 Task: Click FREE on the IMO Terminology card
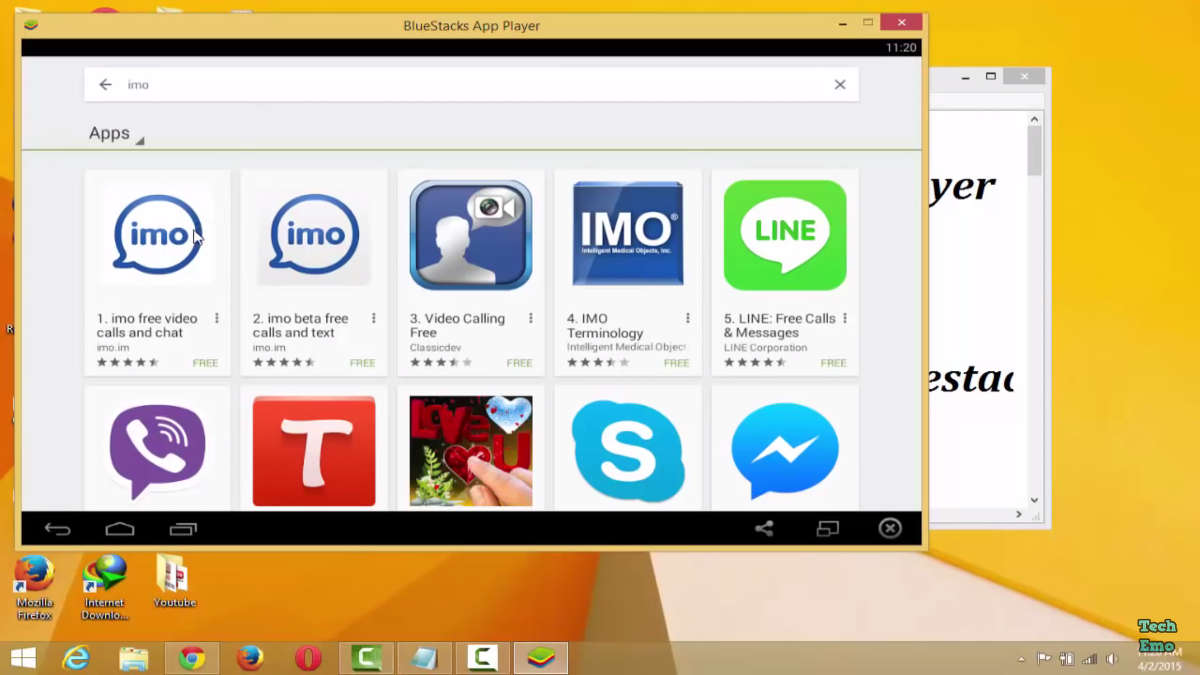[x=676, y=363]
